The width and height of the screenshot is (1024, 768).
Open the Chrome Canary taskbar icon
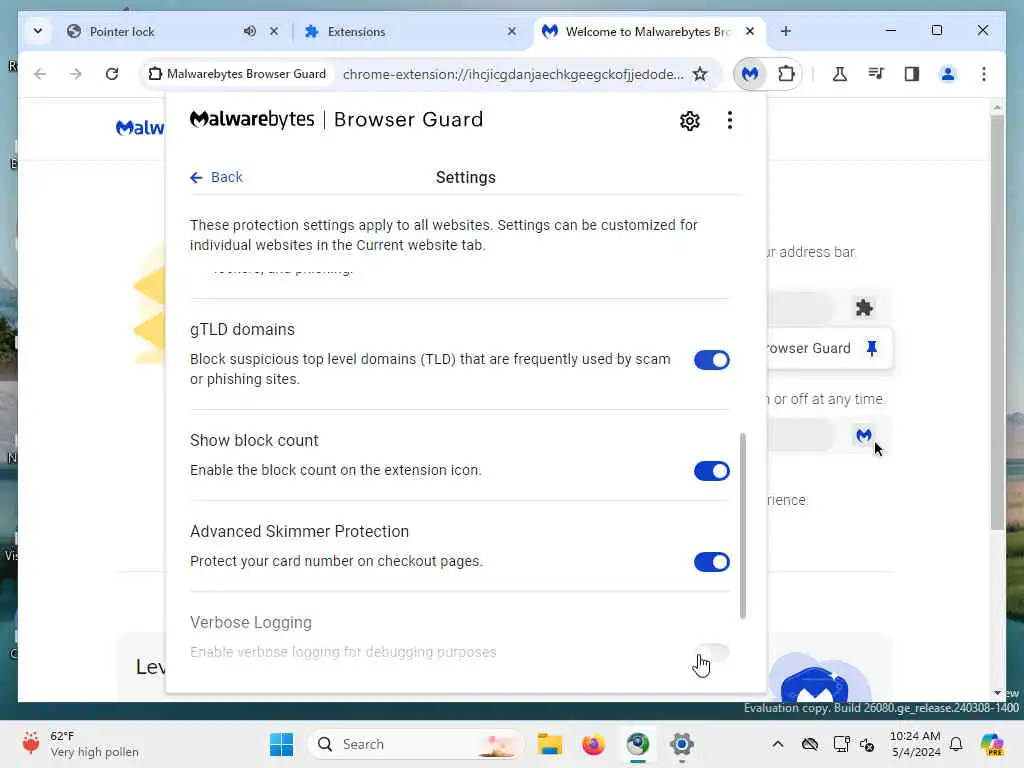click(637, 744)
